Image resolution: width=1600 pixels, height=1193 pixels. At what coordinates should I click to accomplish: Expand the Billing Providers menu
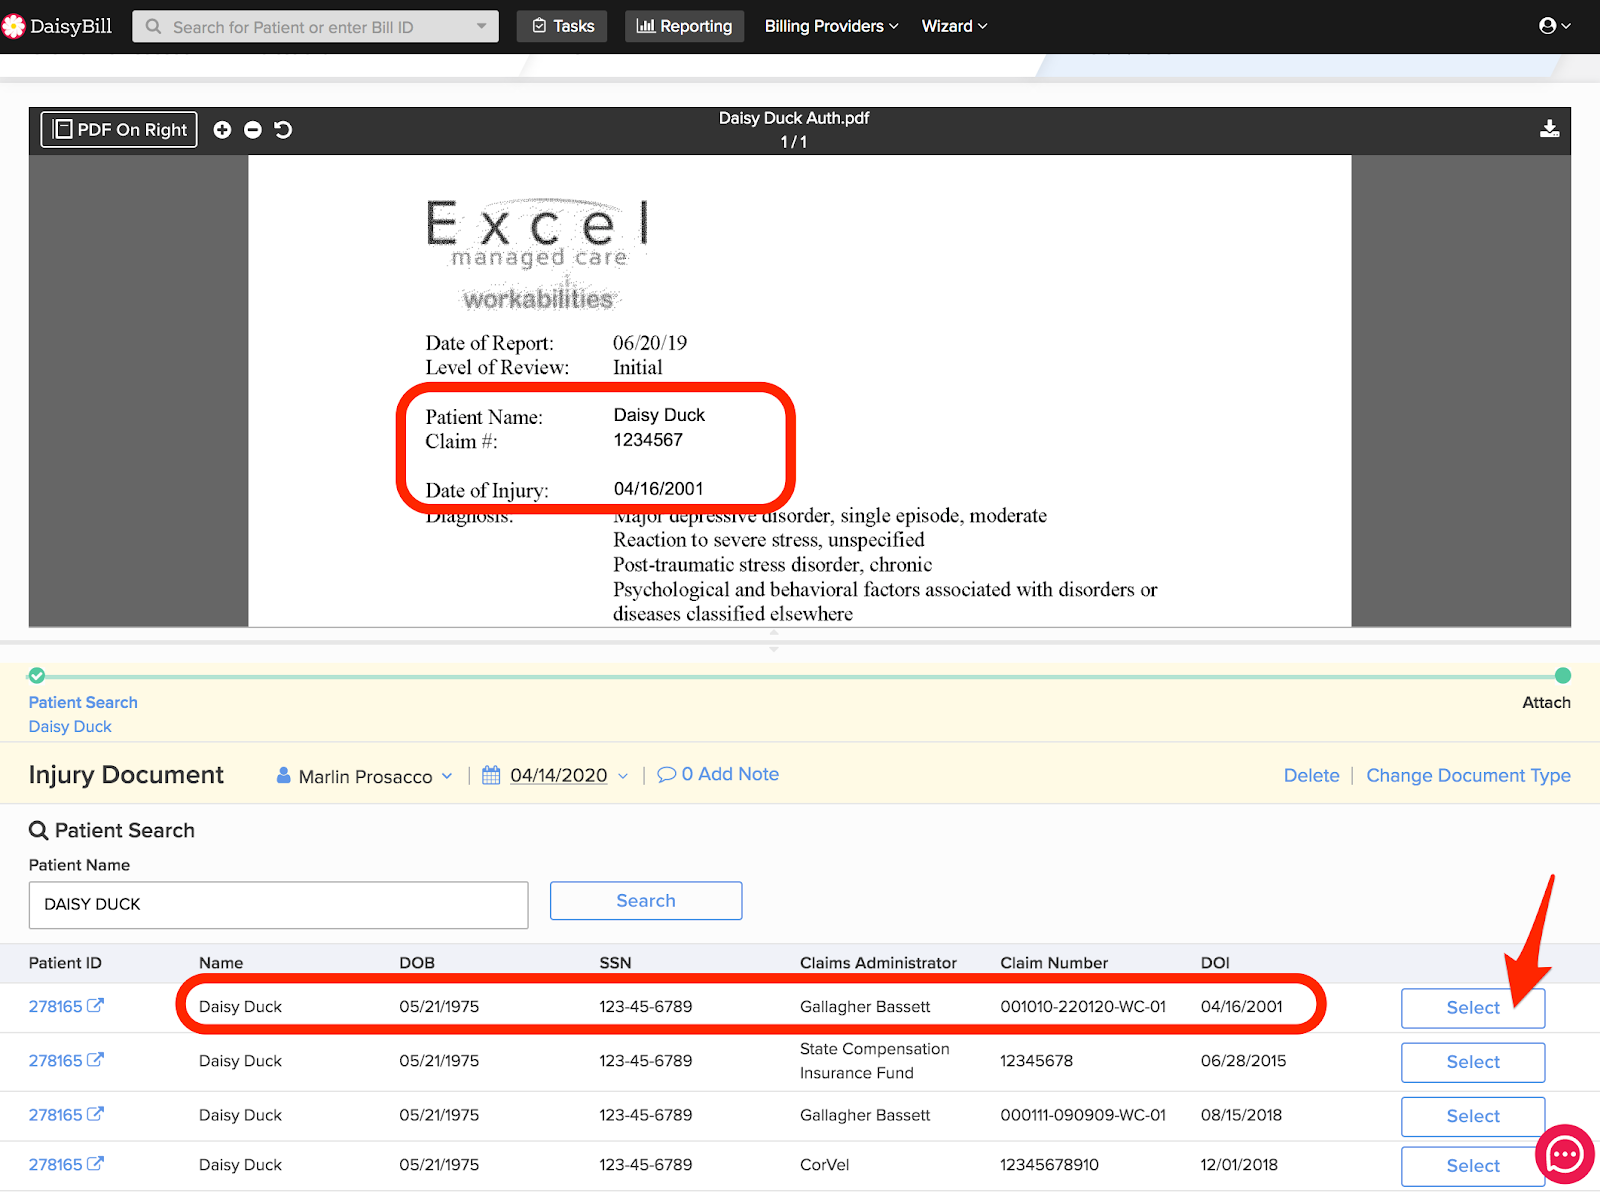(x=831, y=26)
